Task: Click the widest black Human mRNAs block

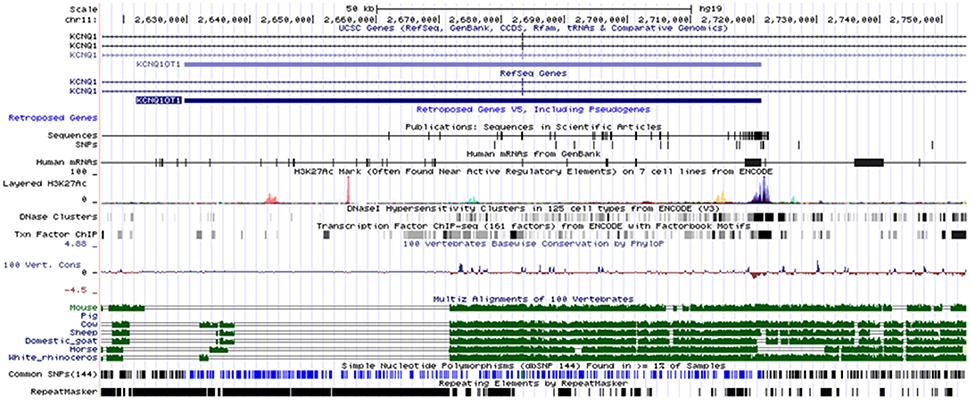Action: tap(869, 162)
